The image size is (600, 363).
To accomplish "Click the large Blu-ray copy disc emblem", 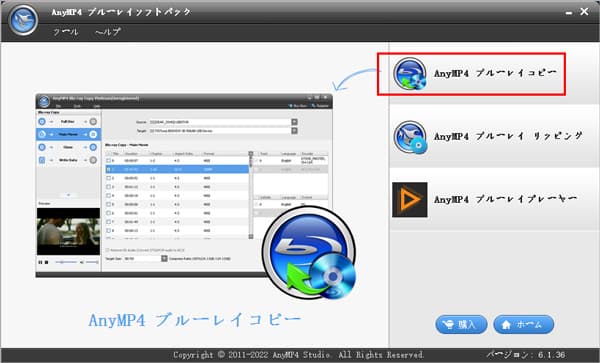I will coord(309,253).
